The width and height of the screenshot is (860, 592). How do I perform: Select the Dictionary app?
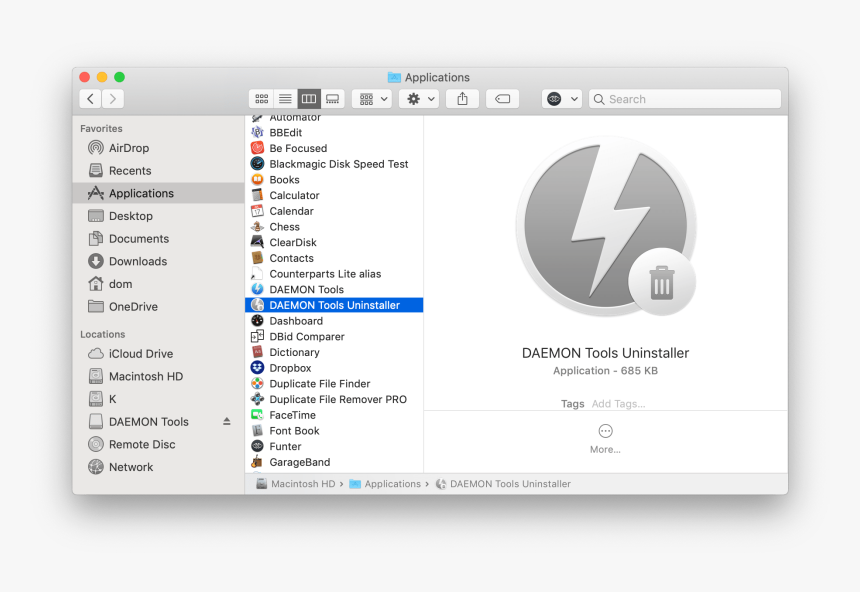(334, 352)
